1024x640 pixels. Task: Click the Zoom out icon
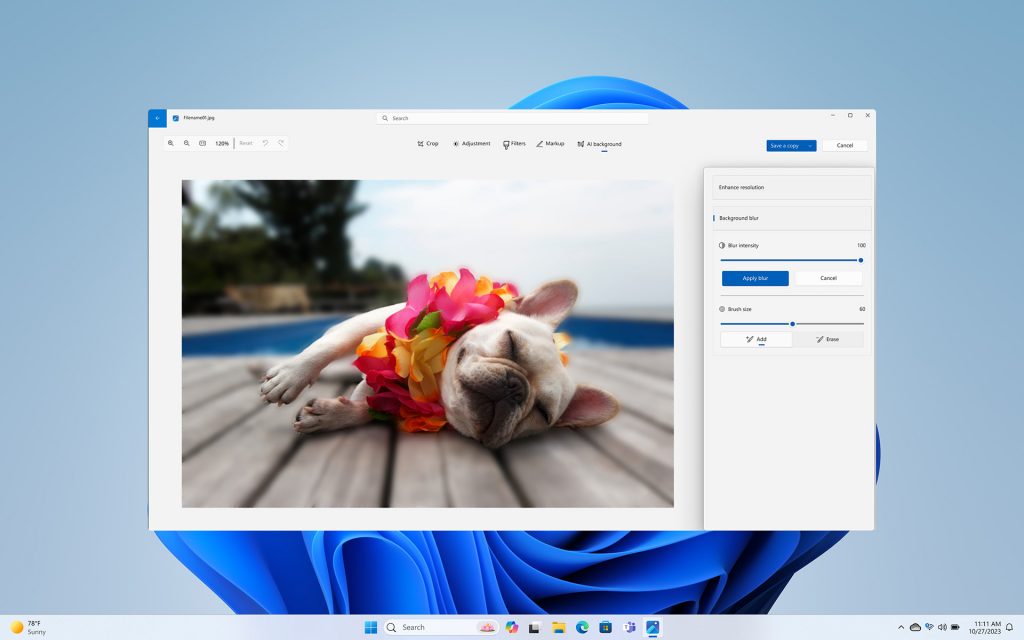(x=186, y=143)
